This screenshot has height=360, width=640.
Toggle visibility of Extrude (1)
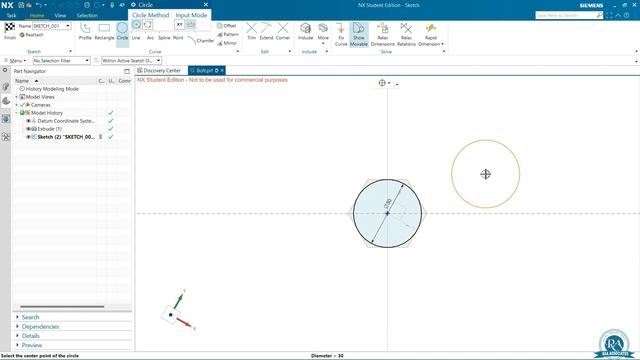coord(29,129)
